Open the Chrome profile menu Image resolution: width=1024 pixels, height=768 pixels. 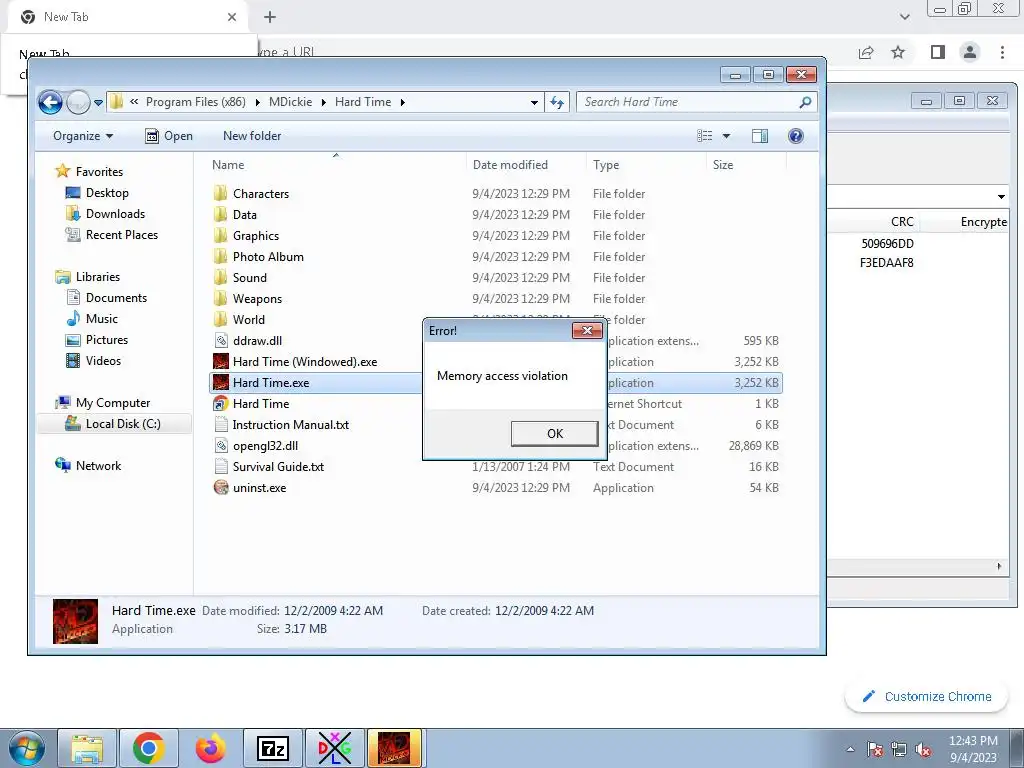pyautogui.click(x=970, y=52)
